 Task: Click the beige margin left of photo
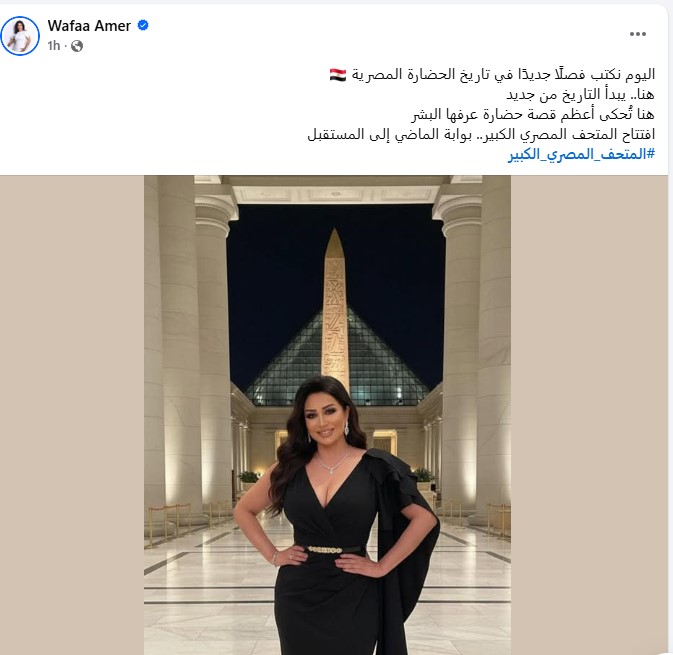click(x=72, y=415)
